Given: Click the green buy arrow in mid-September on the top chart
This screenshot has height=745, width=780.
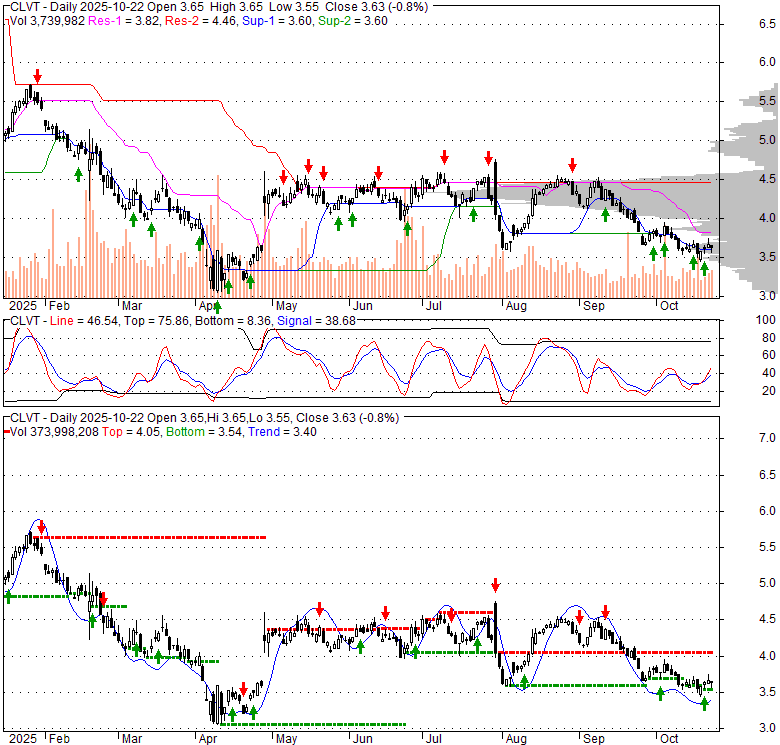Looking at the screenshot, I should point(605,215).
